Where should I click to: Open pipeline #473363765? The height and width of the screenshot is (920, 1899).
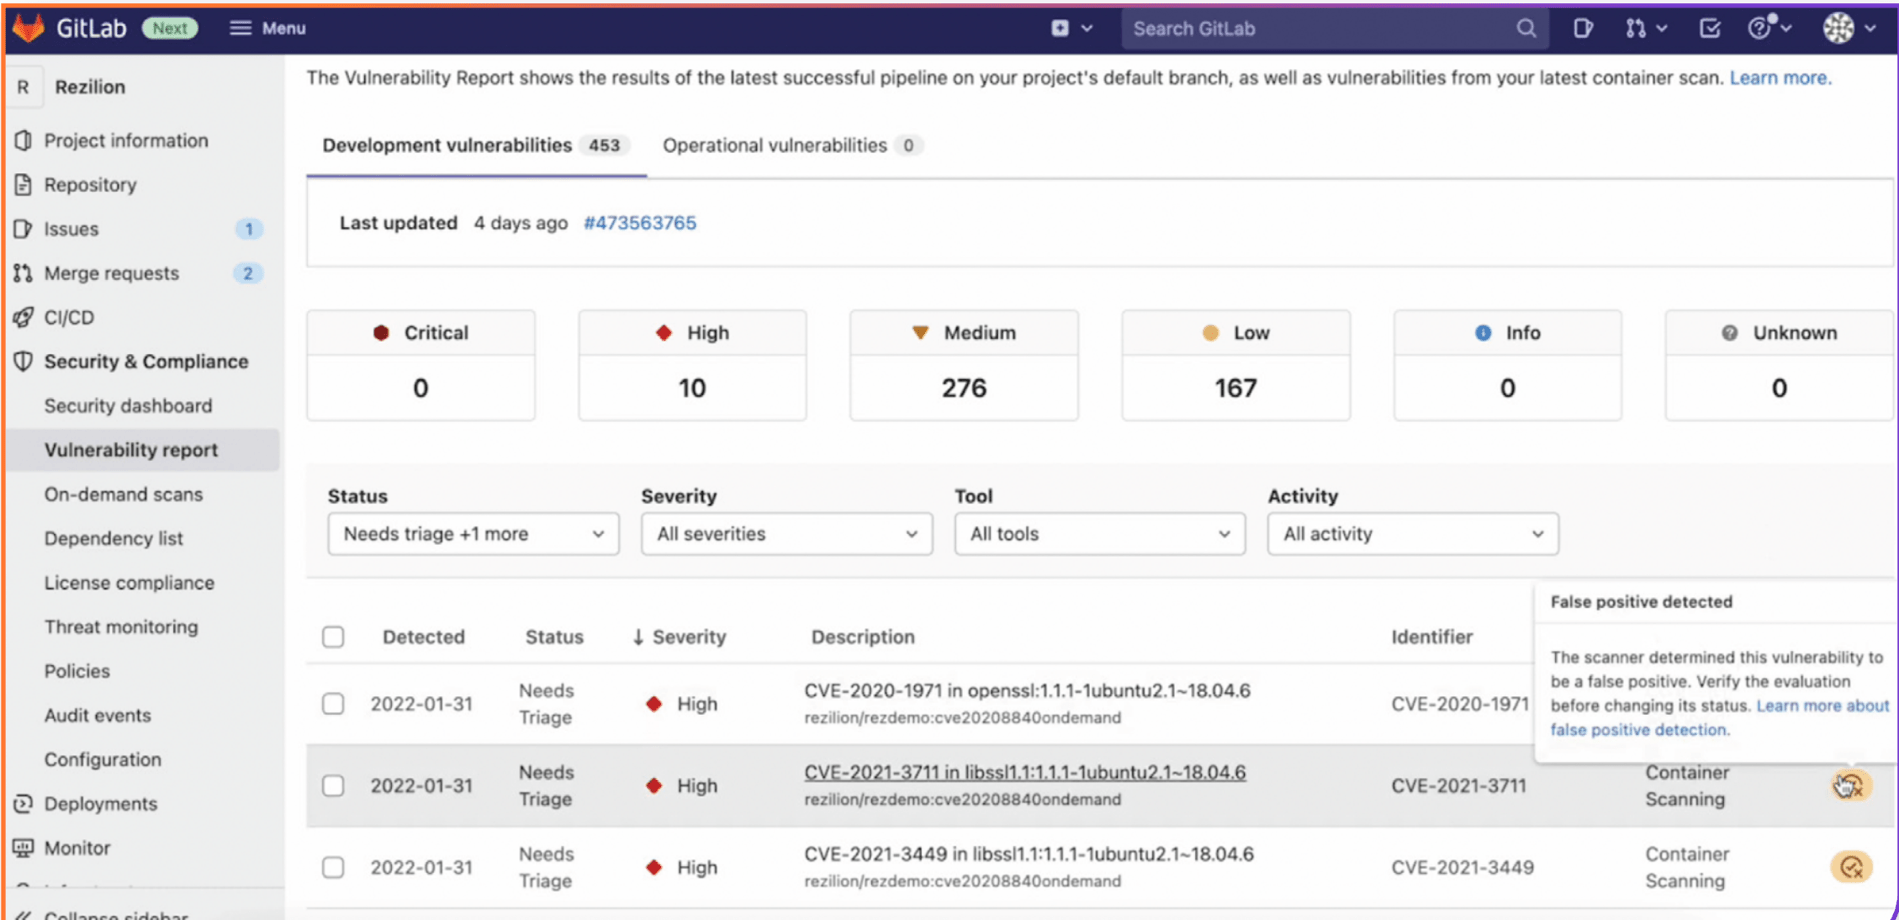coord(640,222)
